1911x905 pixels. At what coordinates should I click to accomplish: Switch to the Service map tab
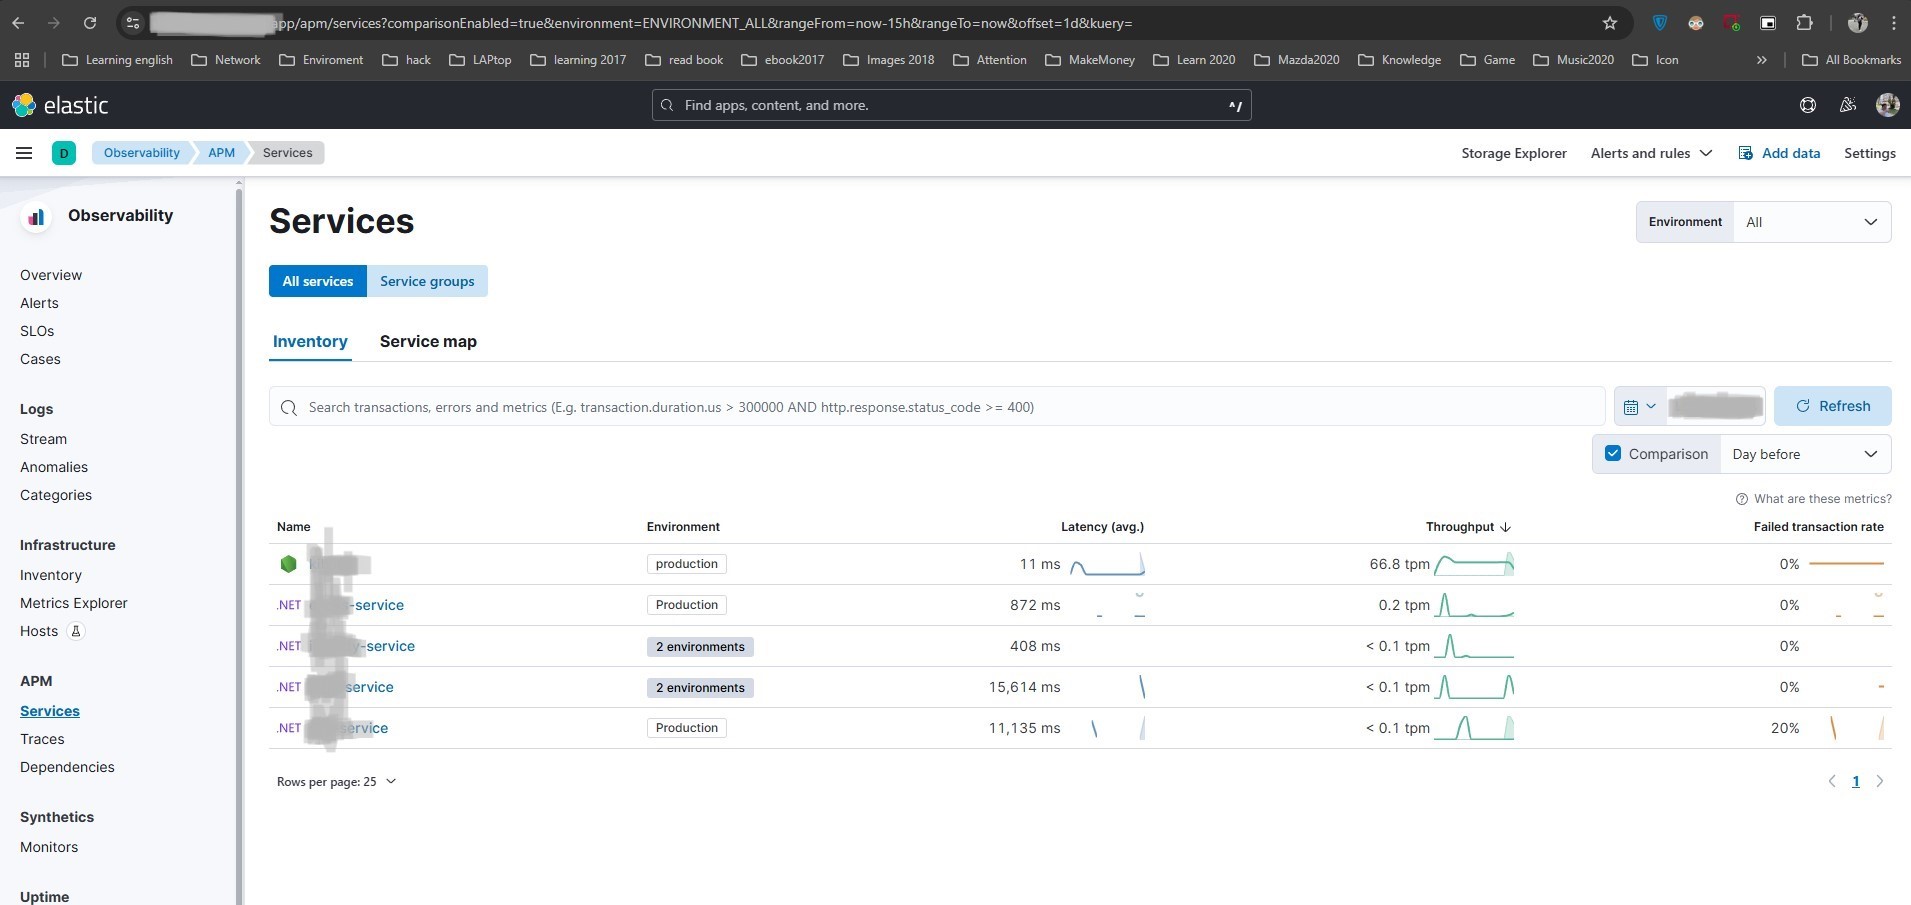click(428, 341)
